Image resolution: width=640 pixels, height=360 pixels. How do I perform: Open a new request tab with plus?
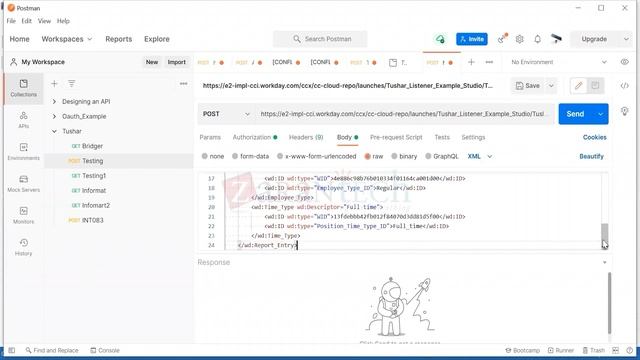471,62
